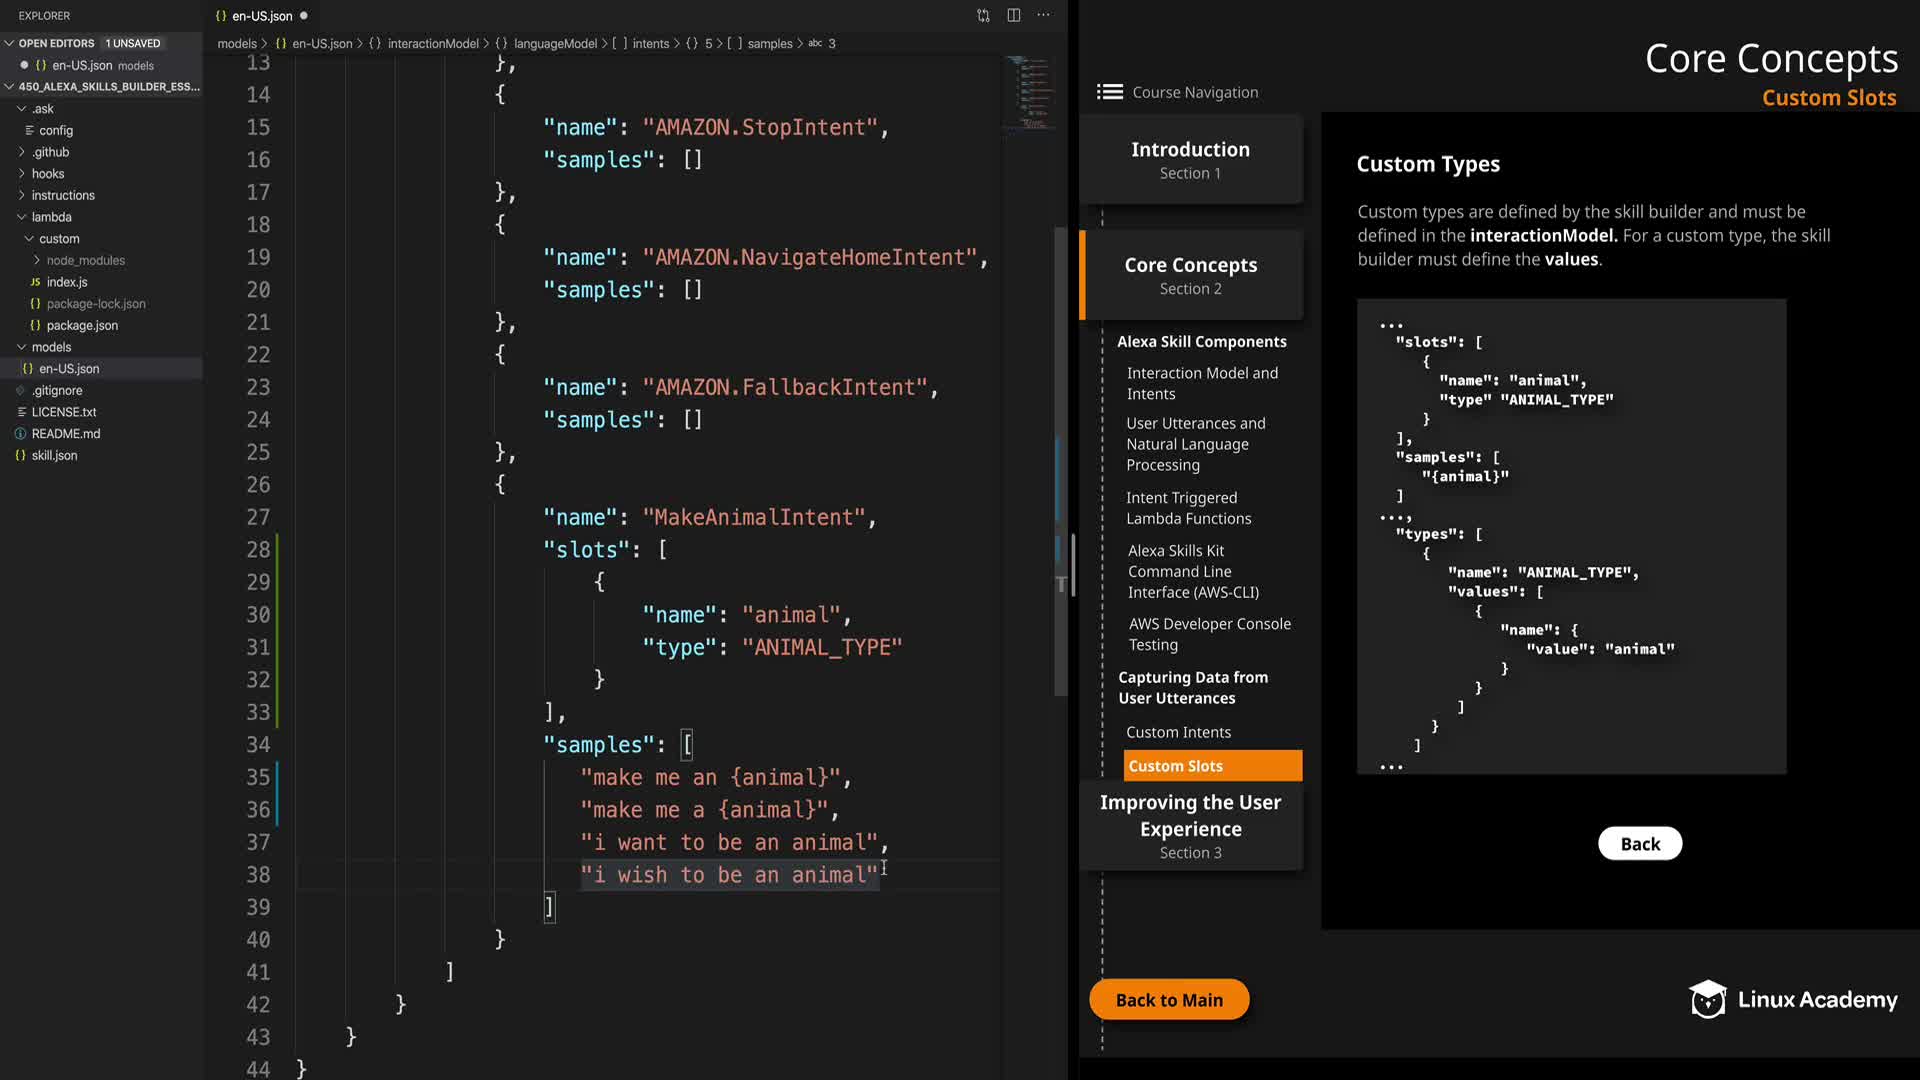
Task: Expand the node_modules folder
Action: [x=85, y=260]
